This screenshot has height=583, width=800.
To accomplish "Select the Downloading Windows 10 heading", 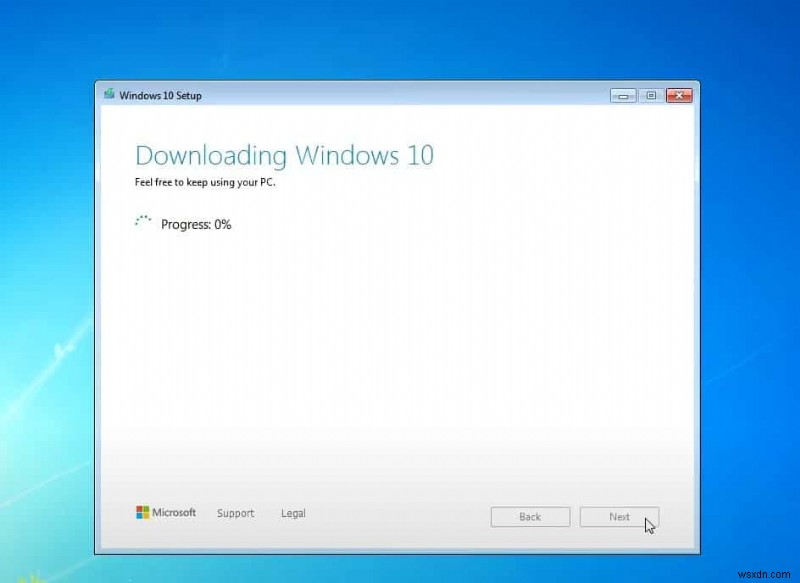I will click(284, 156).
